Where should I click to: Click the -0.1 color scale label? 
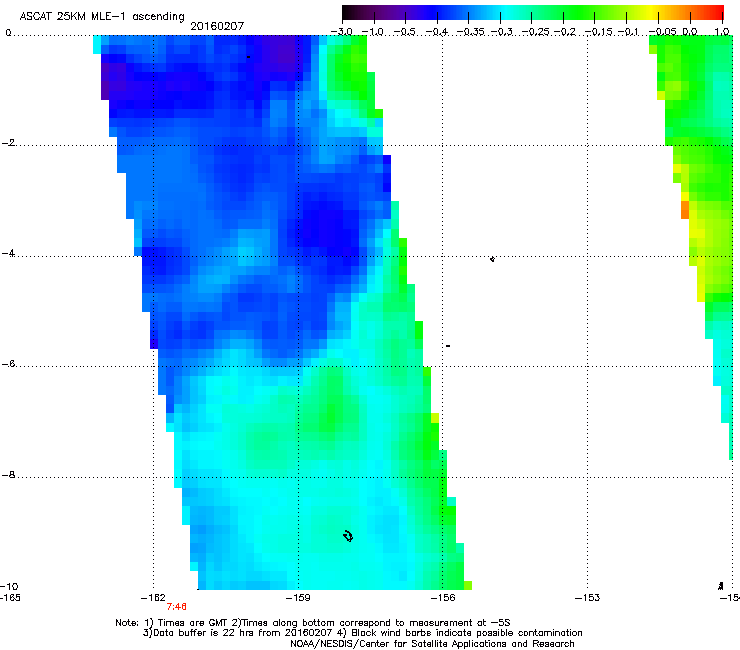pyautogui.click(x=628, y=32)
